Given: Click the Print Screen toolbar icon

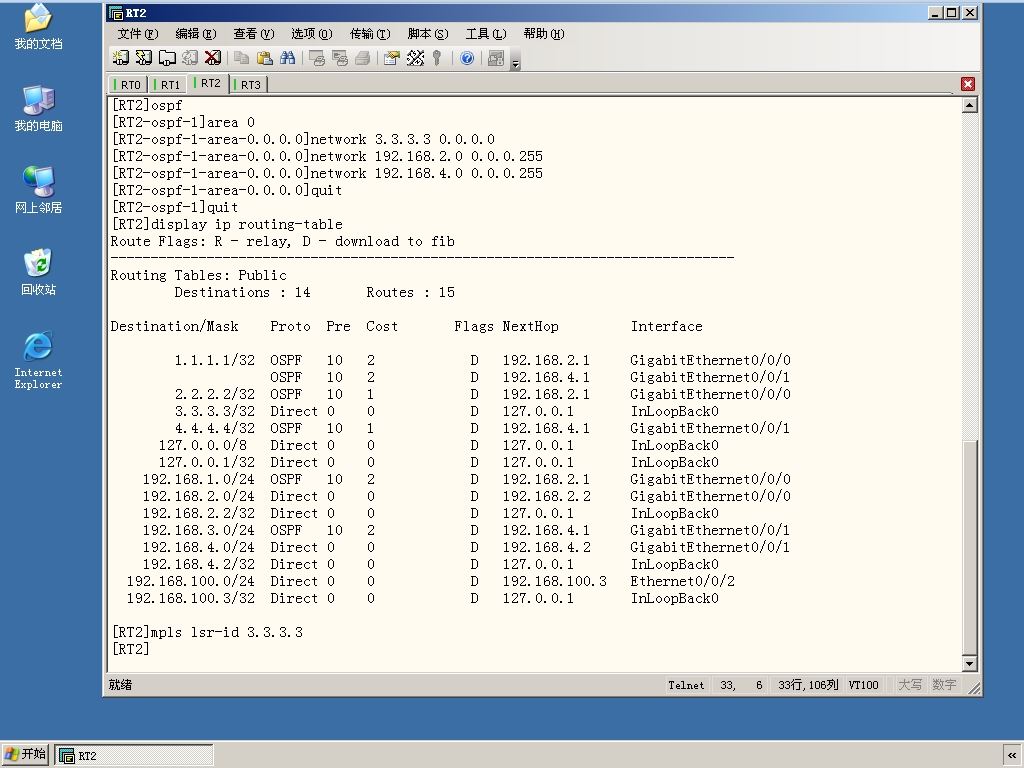Looking at the screenshot, I should (x=317, y=58).
